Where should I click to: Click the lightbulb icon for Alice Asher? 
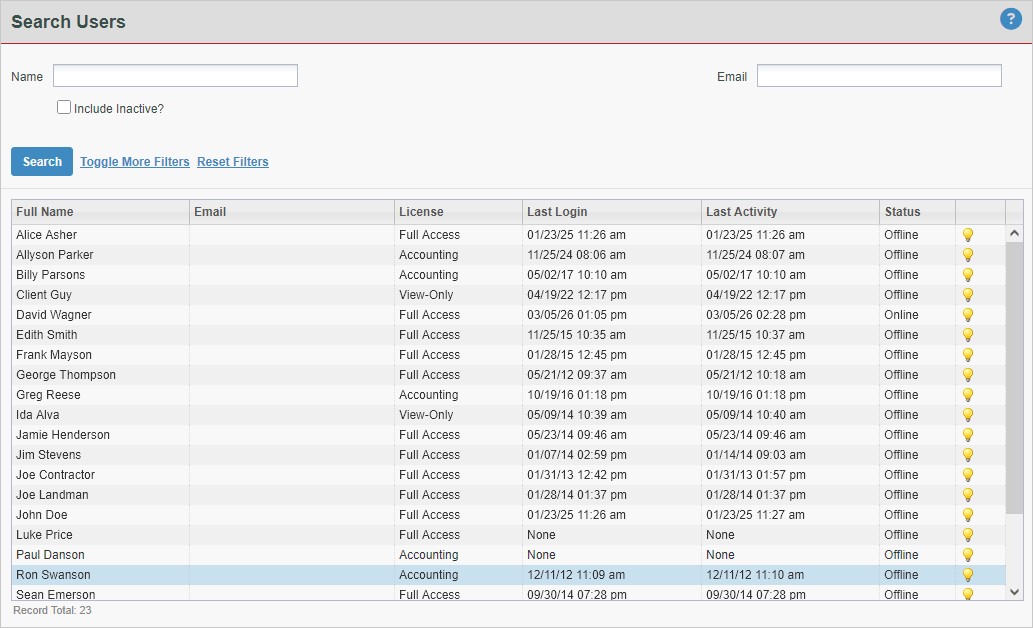pyautogui.click(x=967, y=235)
